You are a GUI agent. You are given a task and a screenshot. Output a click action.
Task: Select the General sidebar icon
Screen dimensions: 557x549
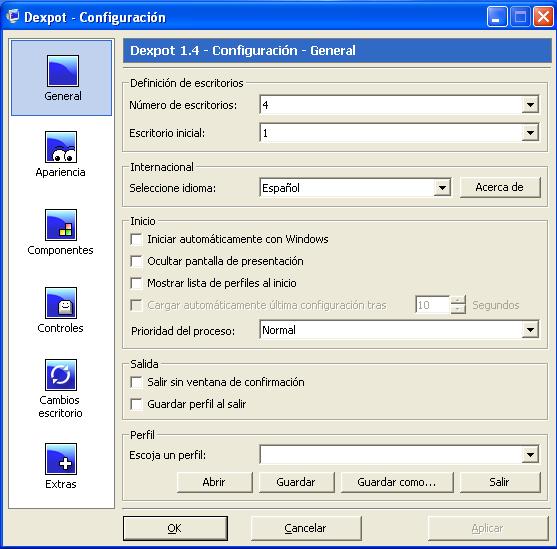tap(63, 70)
